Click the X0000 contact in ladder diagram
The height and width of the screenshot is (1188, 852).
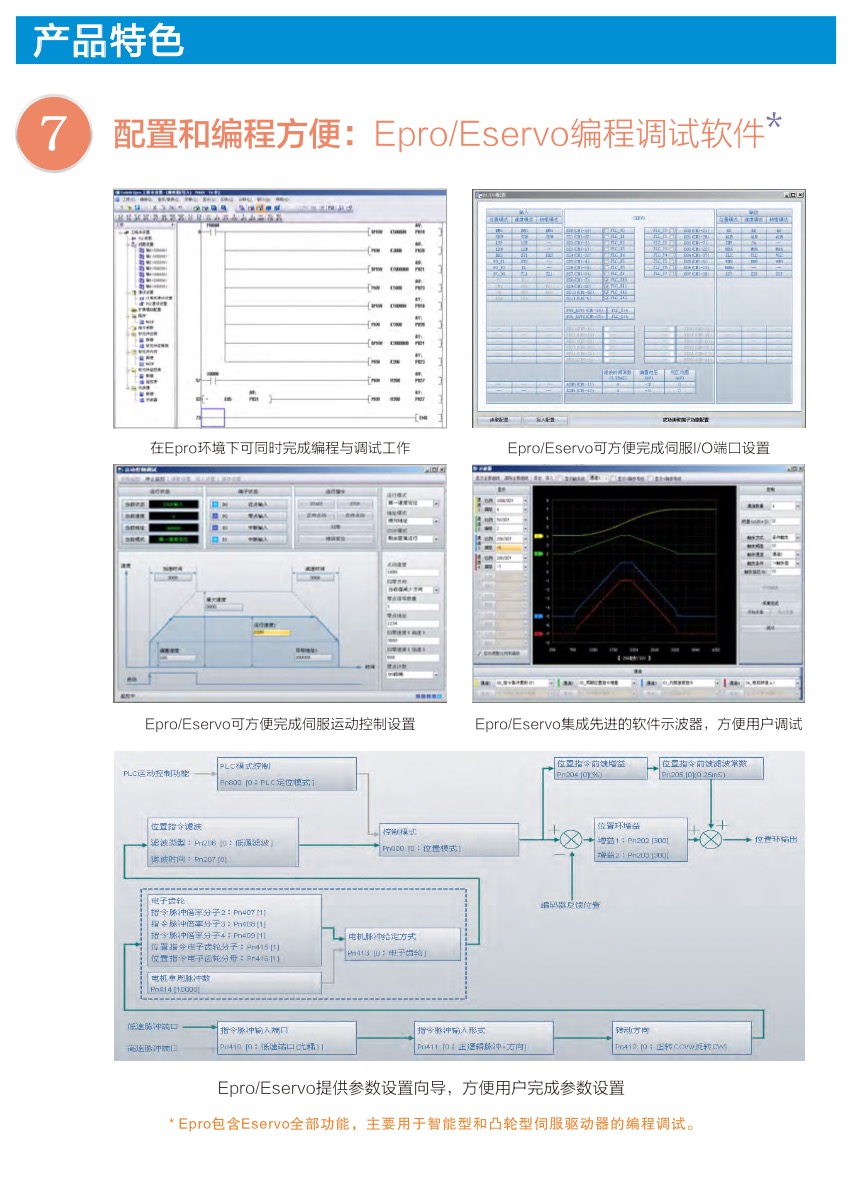click(213, 380)
